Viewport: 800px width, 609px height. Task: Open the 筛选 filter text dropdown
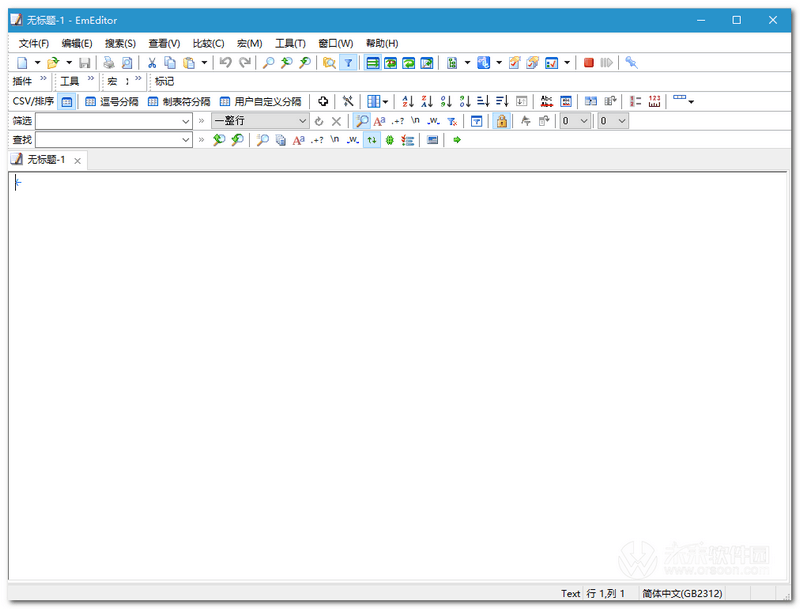point(185,121)
